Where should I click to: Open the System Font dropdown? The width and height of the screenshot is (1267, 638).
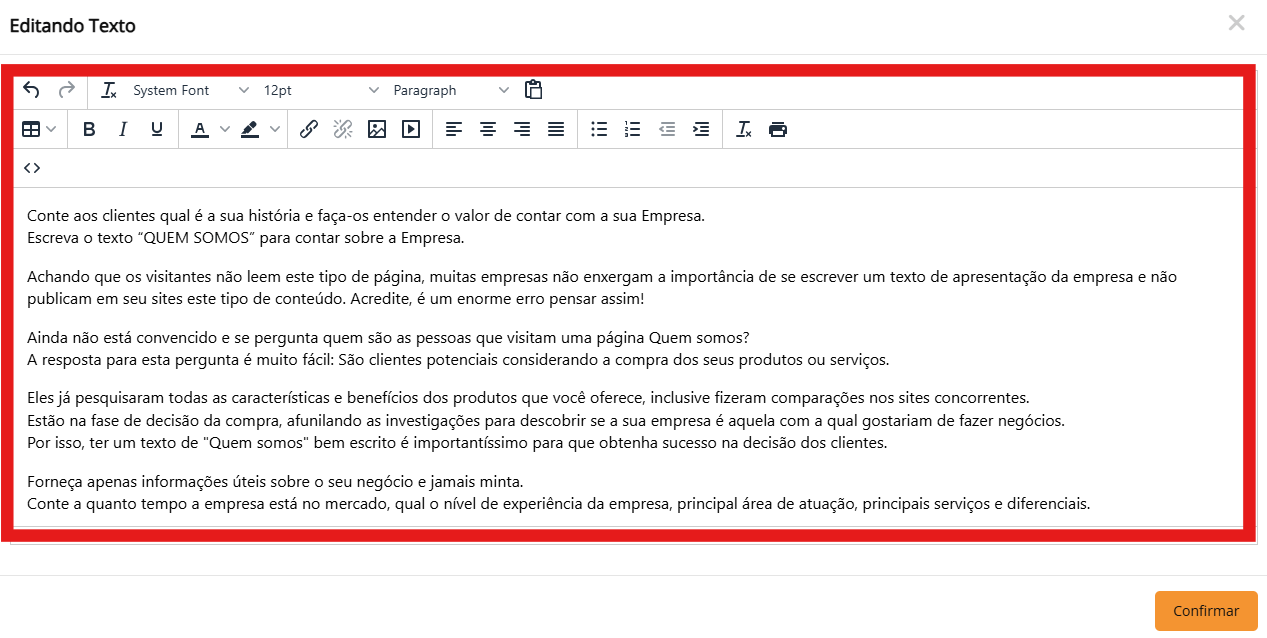point(190,90)
